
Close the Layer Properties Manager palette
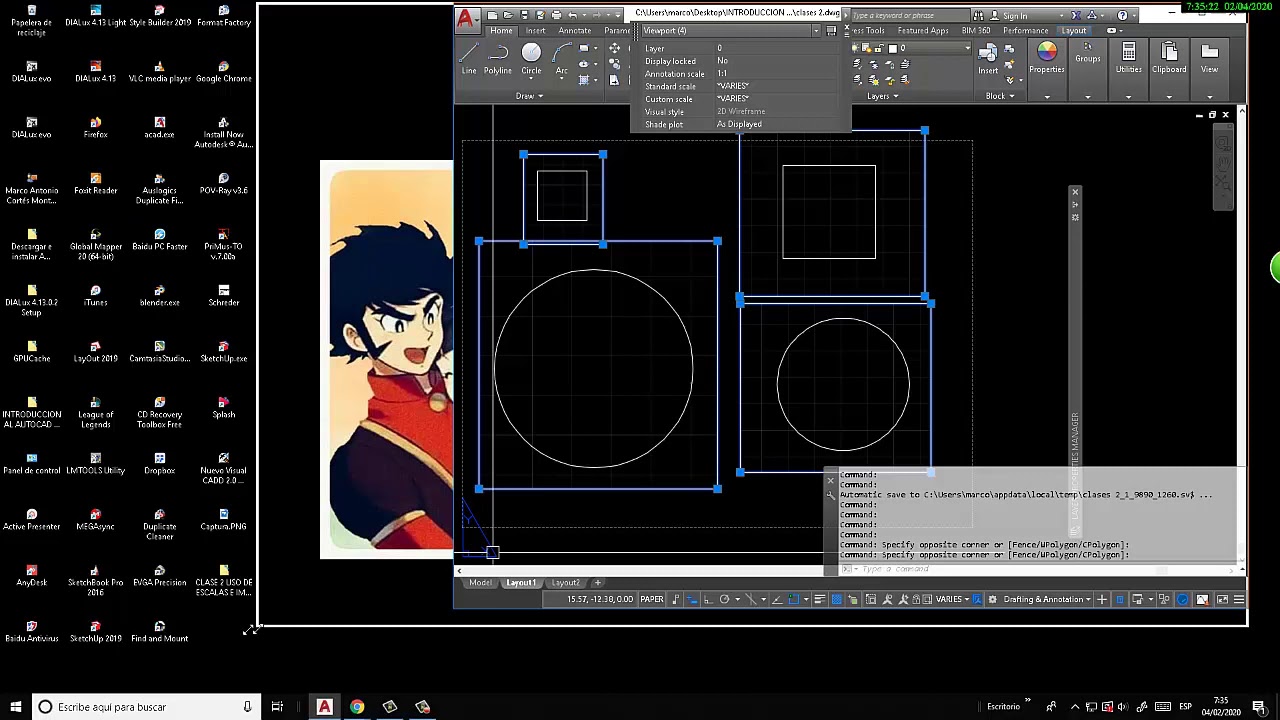click(1075, 192)
